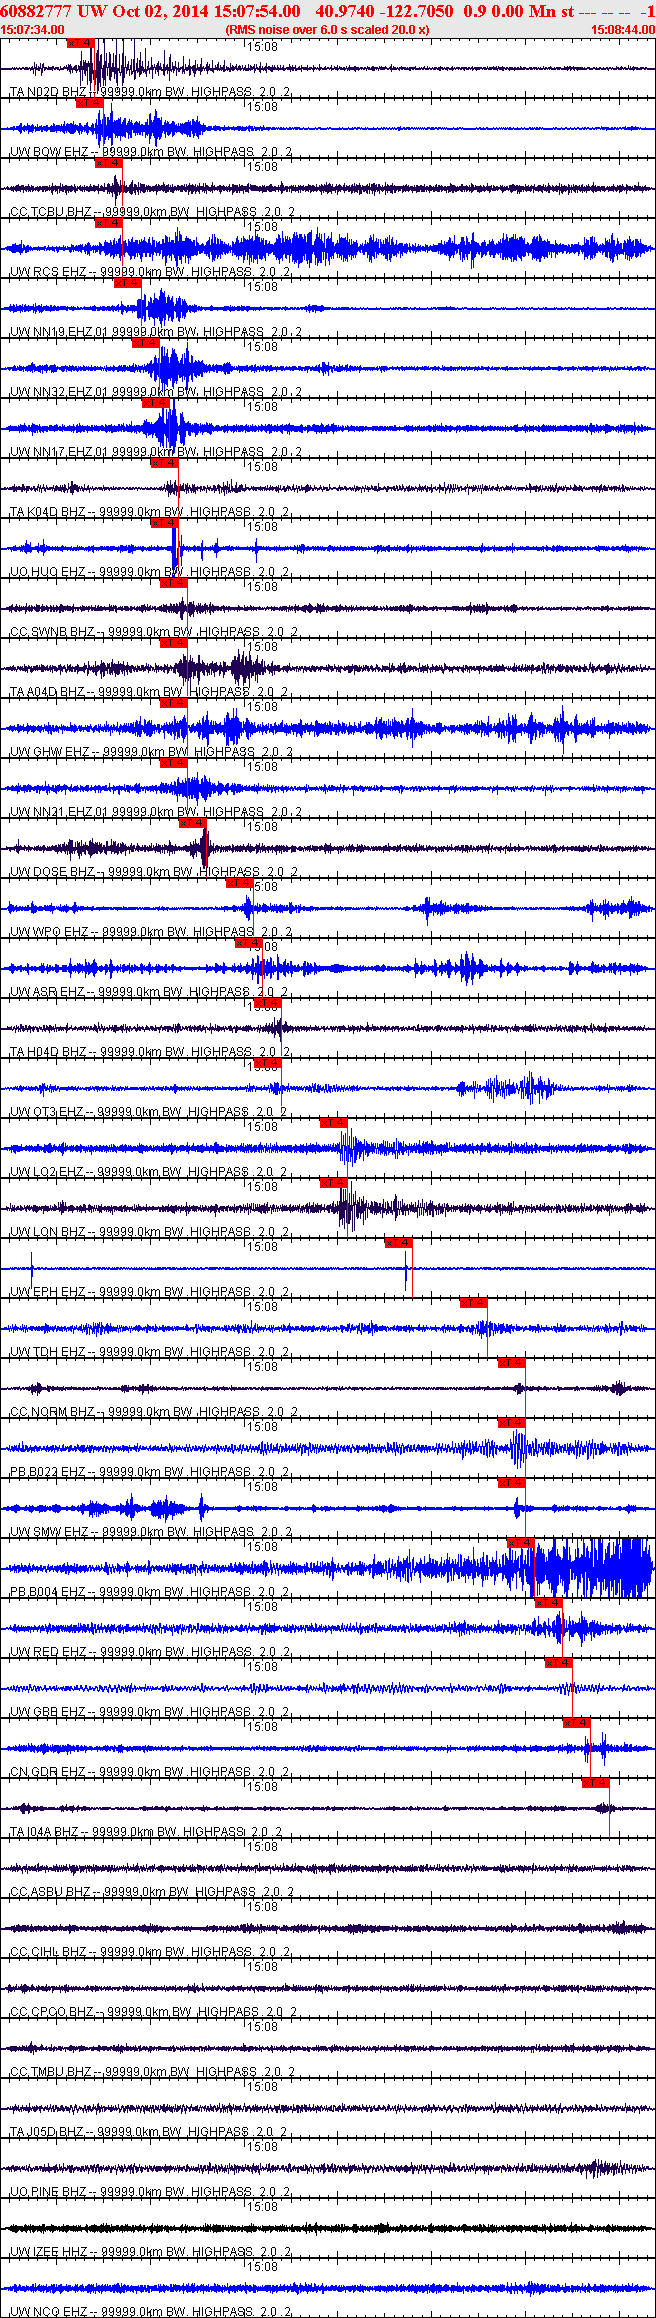The width and height of the screenshot is (656, 2318).
Task: Select the CC TMBU BHZ station label
Action: [152, 2072]
